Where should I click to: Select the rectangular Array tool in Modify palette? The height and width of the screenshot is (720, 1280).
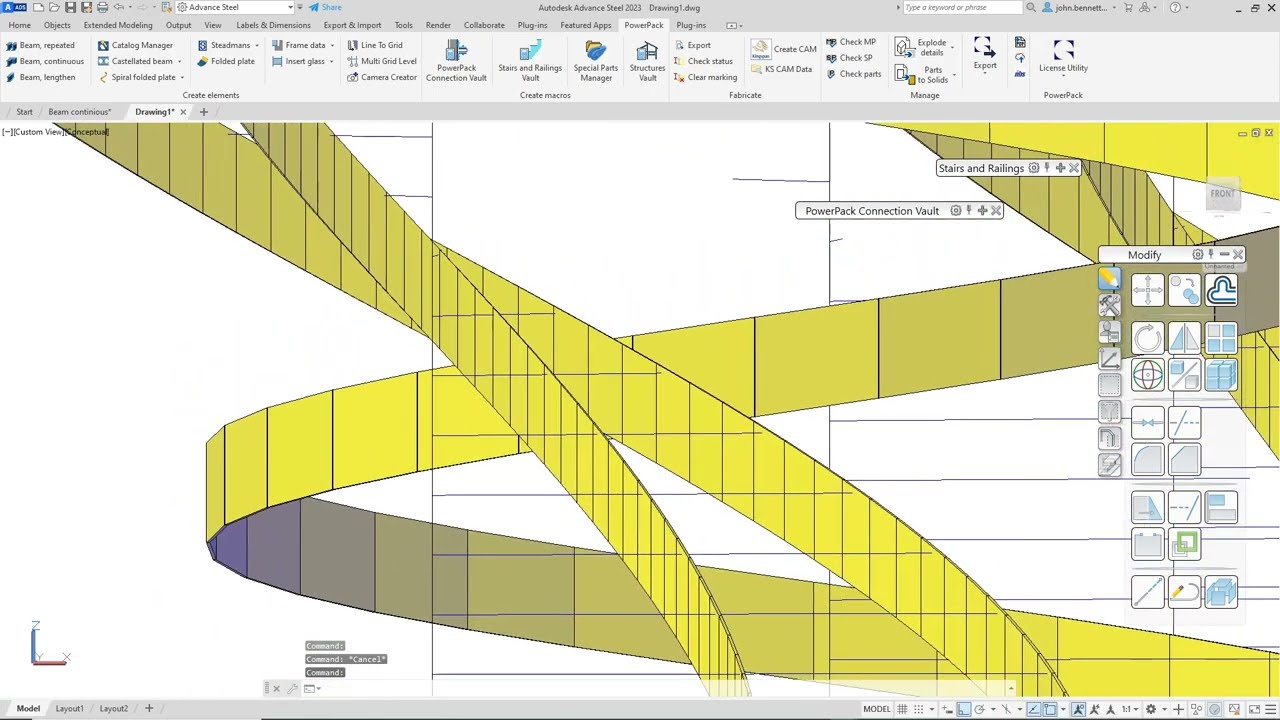click(1221, 338)
